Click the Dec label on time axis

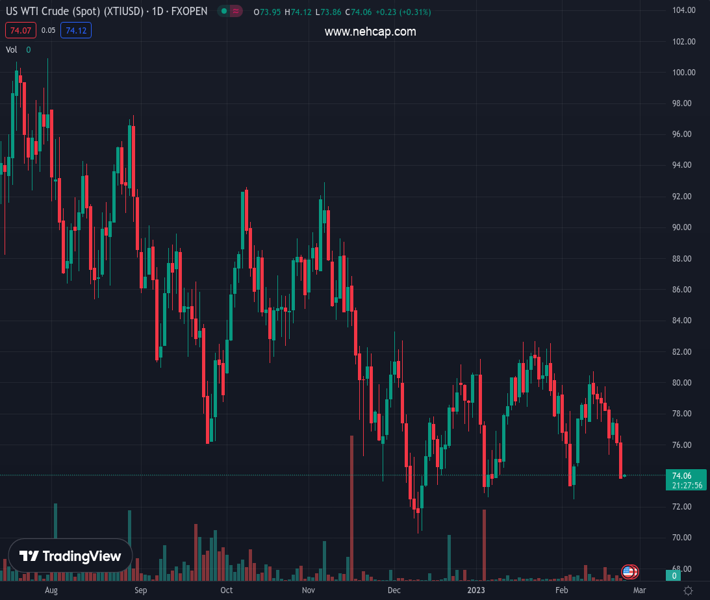(x=394, y=591)
